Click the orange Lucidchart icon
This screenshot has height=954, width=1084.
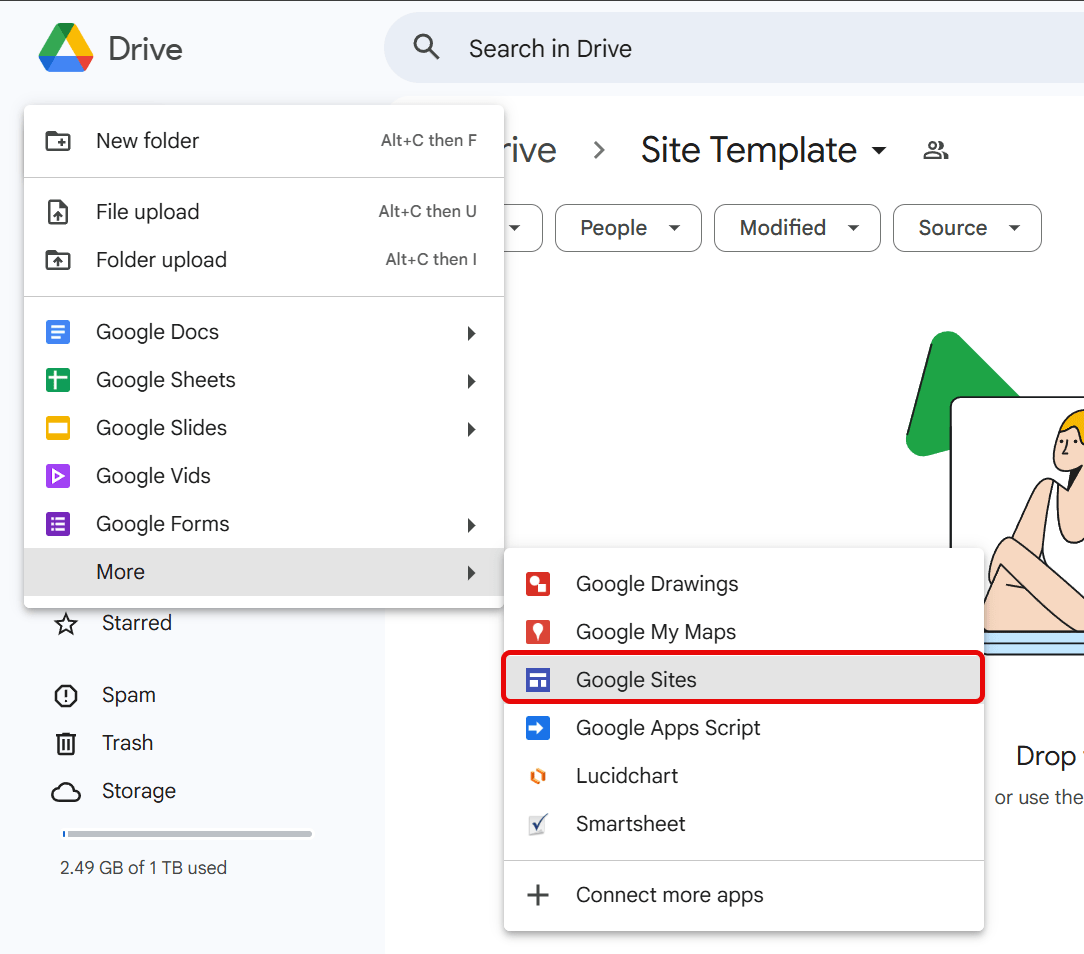[538, 776]
